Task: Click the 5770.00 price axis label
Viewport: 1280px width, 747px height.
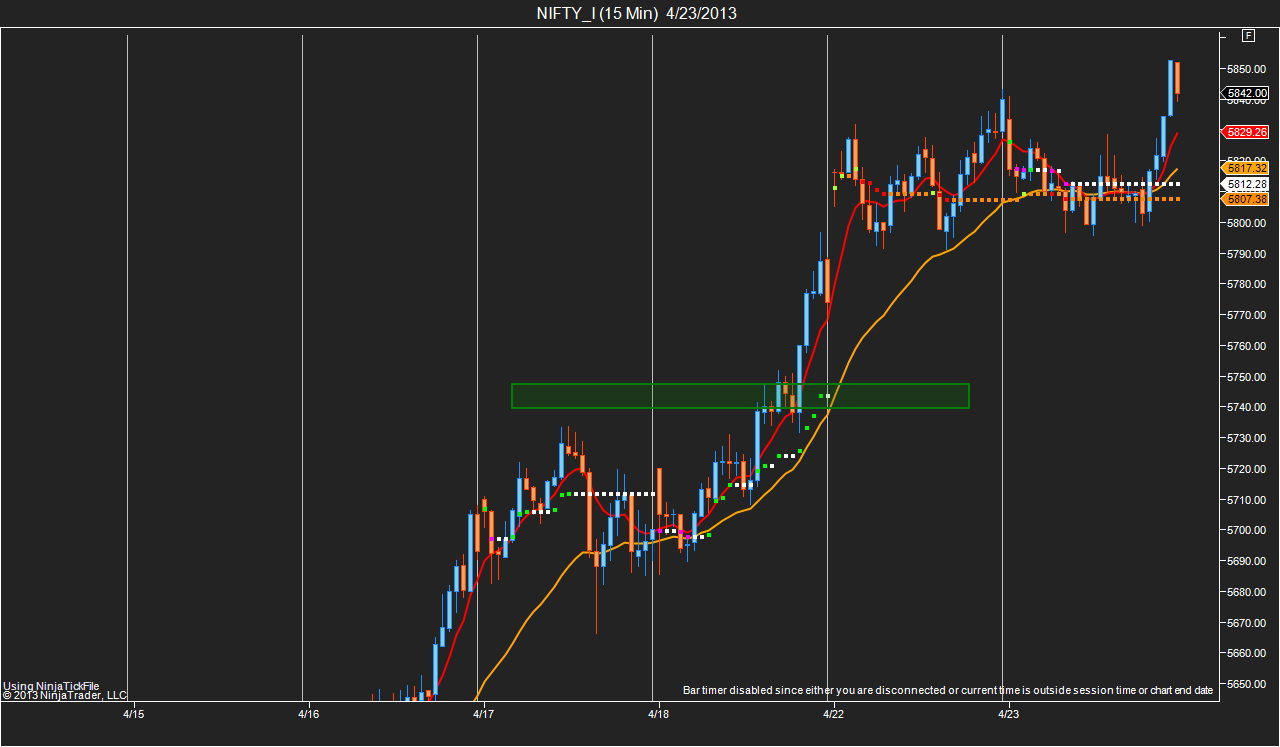Action: 1247,315
